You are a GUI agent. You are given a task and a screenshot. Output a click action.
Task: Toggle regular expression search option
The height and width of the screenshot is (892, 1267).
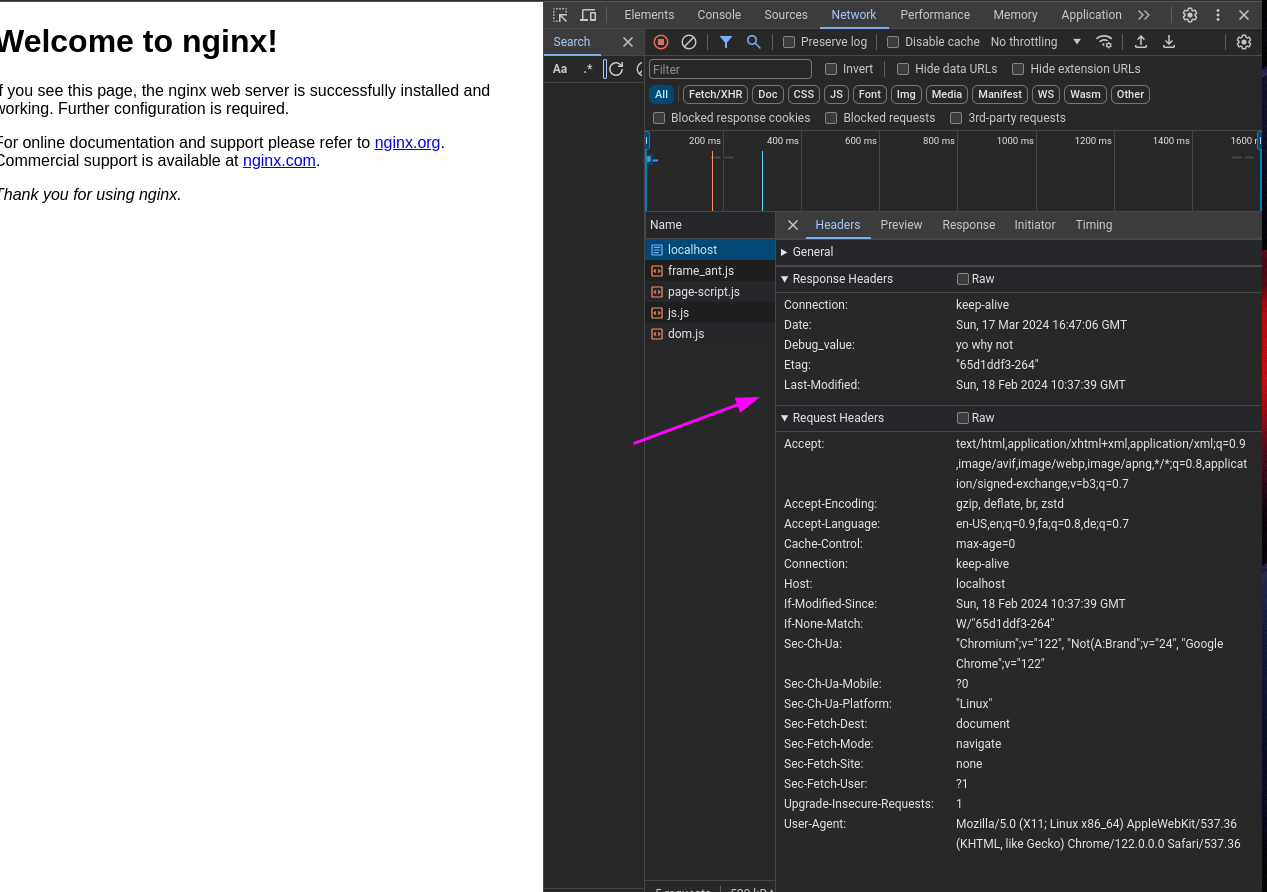tap(588, 69)
